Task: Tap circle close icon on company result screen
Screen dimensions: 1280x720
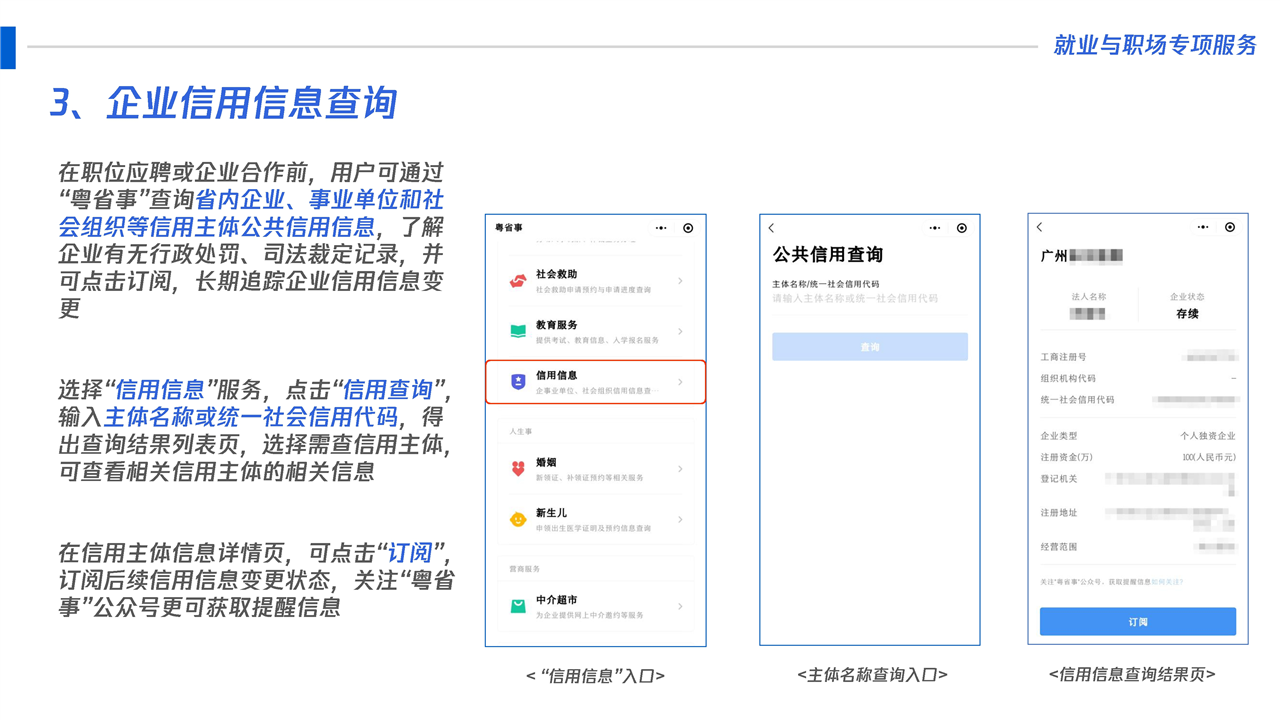Action: [1230, 227]
